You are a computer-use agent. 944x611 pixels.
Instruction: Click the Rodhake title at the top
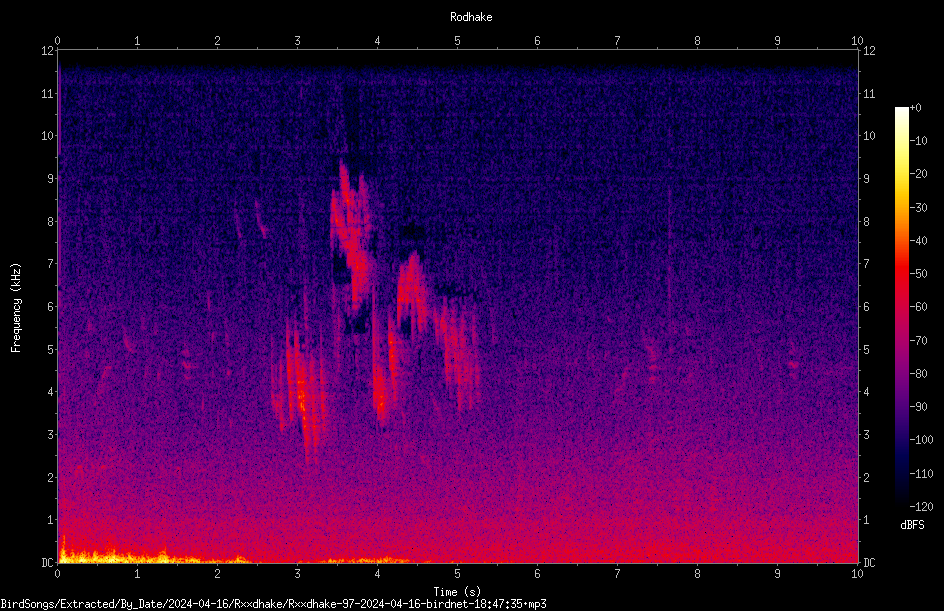click(471, 17)
